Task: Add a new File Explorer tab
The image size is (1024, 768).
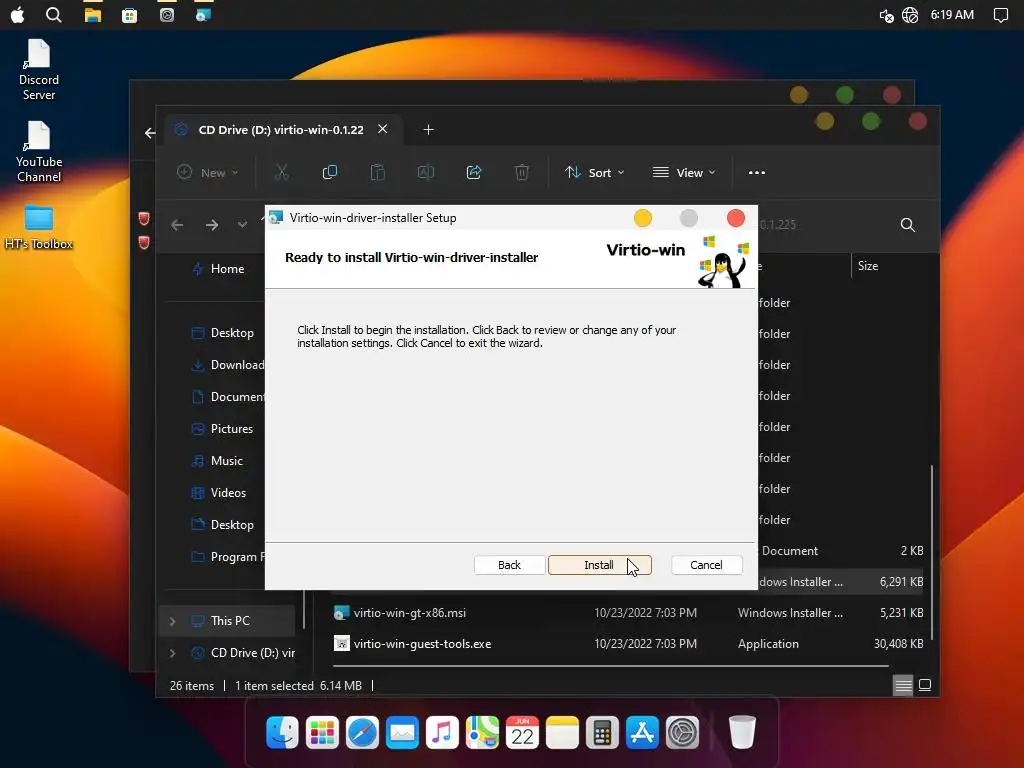Action: coord(428,129)
